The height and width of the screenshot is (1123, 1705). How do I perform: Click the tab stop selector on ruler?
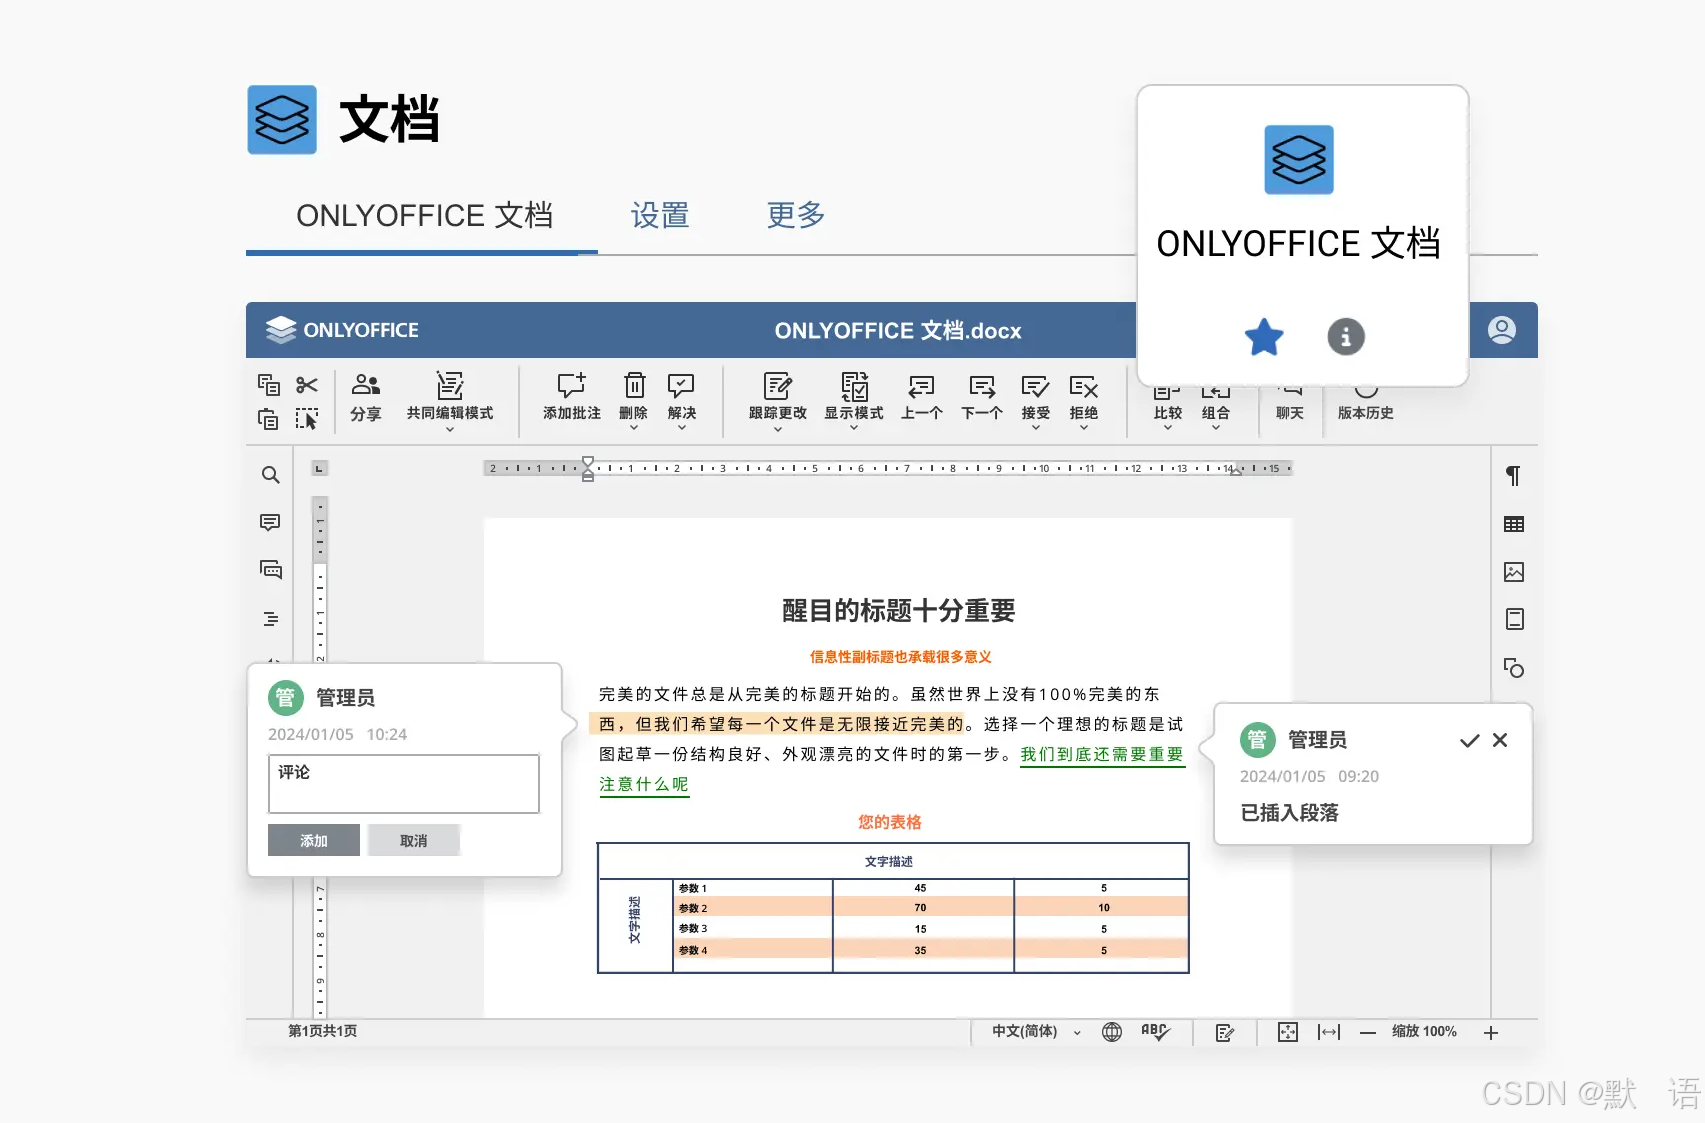[x=320, y=468]
